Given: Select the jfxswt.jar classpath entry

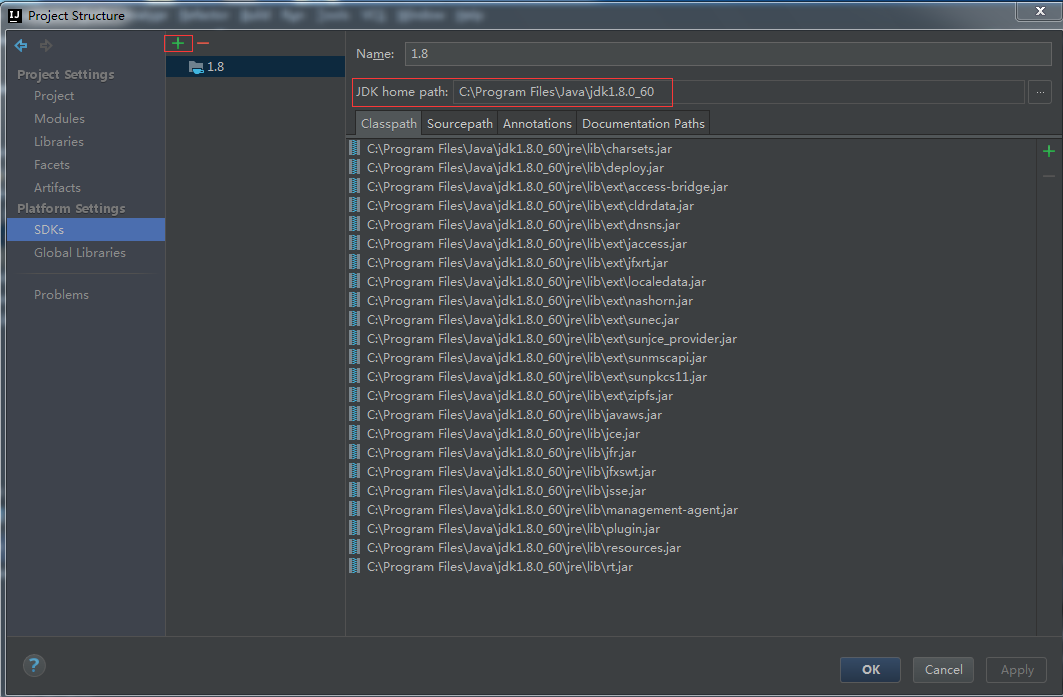Looking at the screenshot, I should pyautogui.click(x=511, y=471).
